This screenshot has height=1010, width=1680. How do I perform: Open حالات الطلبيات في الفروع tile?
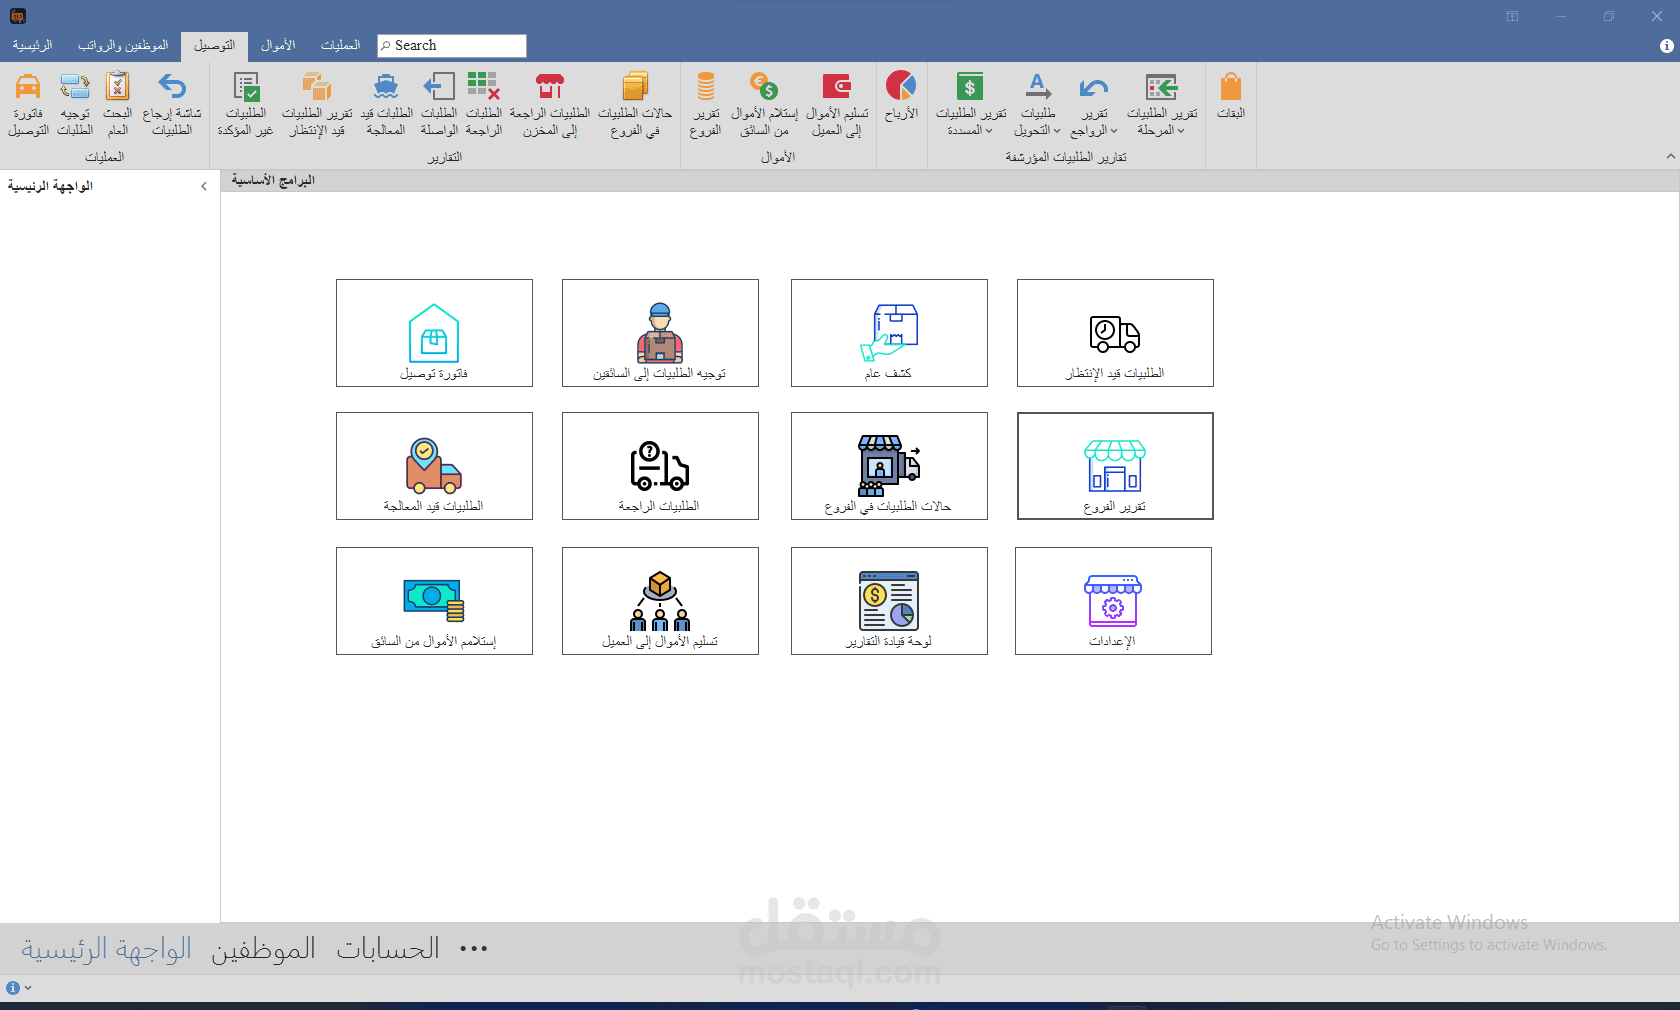889,466
